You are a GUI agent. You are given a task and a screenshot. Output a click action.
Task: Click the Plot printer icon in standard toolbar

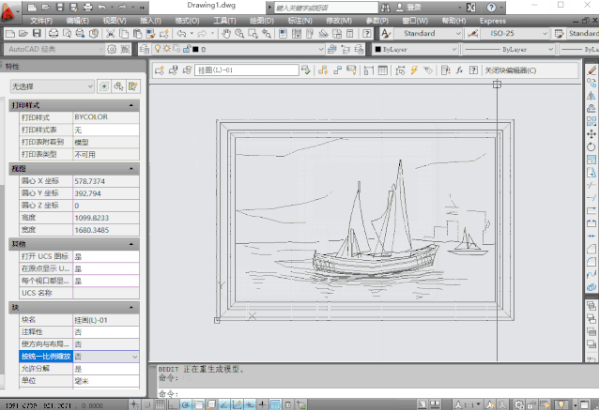click(53, 34)
